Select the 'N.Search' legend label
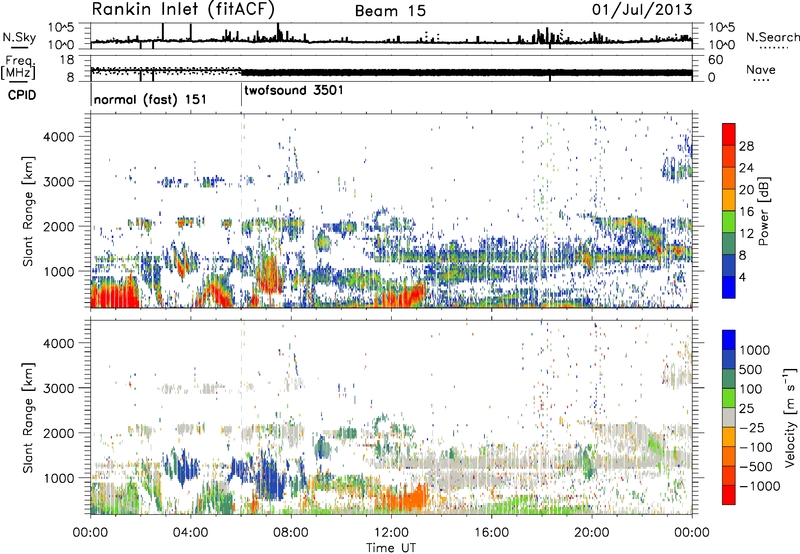This screenshot has height=554, width=800. [x=772, y=37]
